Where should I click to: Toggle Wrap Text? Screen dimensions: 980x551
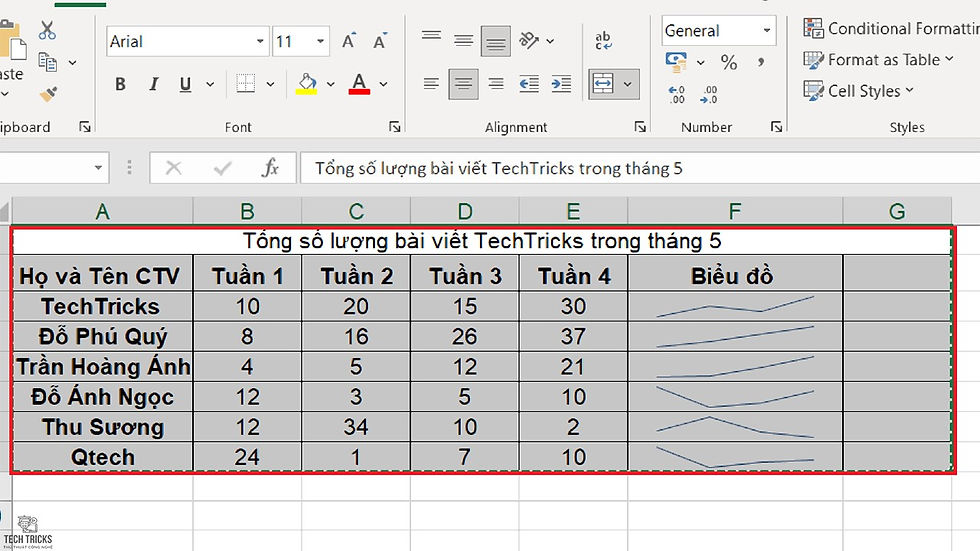click(x=603, y=41)
